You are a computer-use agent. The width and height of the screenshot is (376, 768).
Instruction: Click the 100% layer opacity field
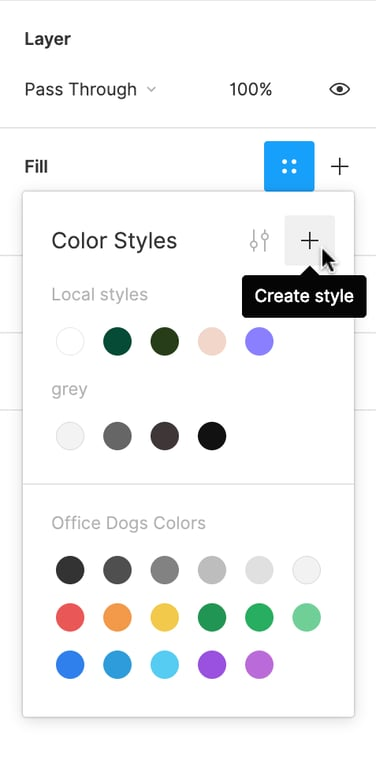(x=251, y=90)
